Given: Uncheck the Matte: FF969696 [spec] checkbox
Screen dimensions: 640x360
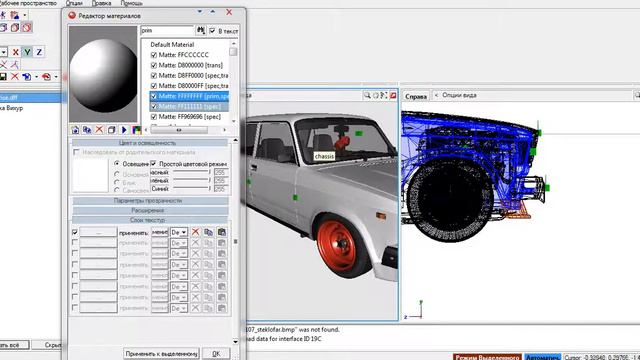Looking at the screenshot, I should [x=154, y=117].
